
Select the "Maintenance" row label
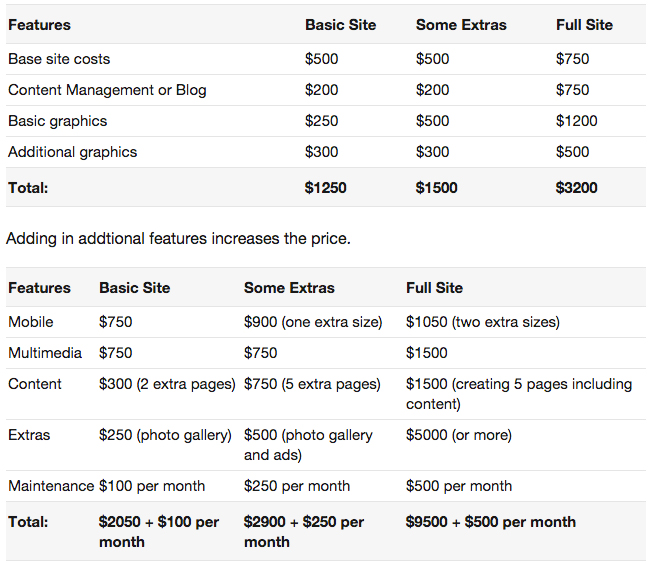51,486
